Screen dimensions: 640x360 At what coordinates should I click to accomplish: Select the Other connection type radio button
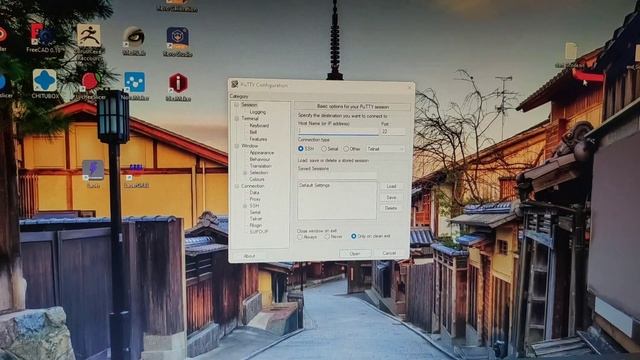pyautogui.click(x=346, y=149)
